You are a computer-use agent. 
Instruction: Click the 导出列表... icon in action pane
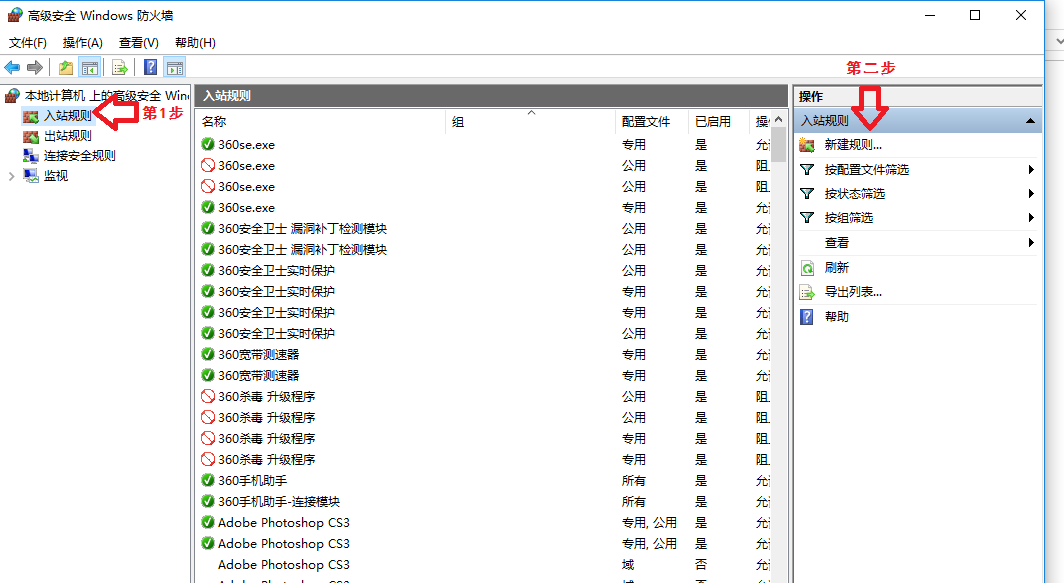[807, 292]
